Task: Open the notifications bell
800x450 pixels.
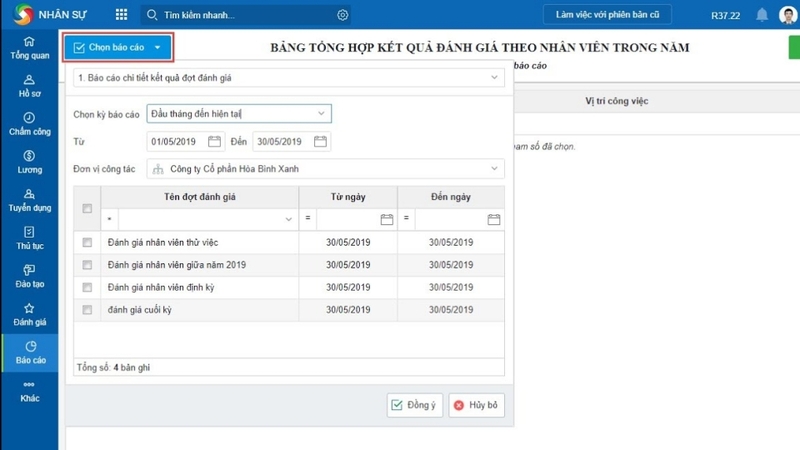Action: (762, 15)
